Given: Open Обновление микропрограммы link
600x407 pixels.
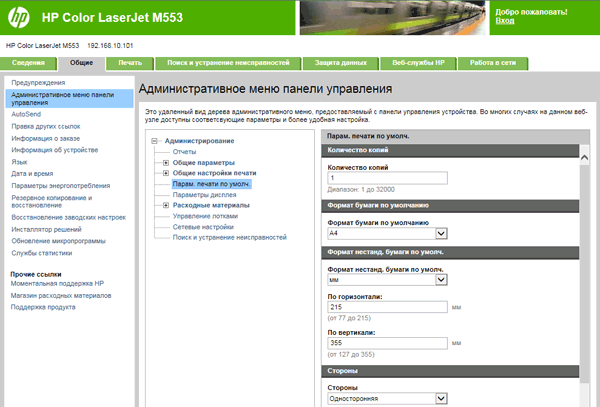Looking at the screenshot, I should [59, 241].
